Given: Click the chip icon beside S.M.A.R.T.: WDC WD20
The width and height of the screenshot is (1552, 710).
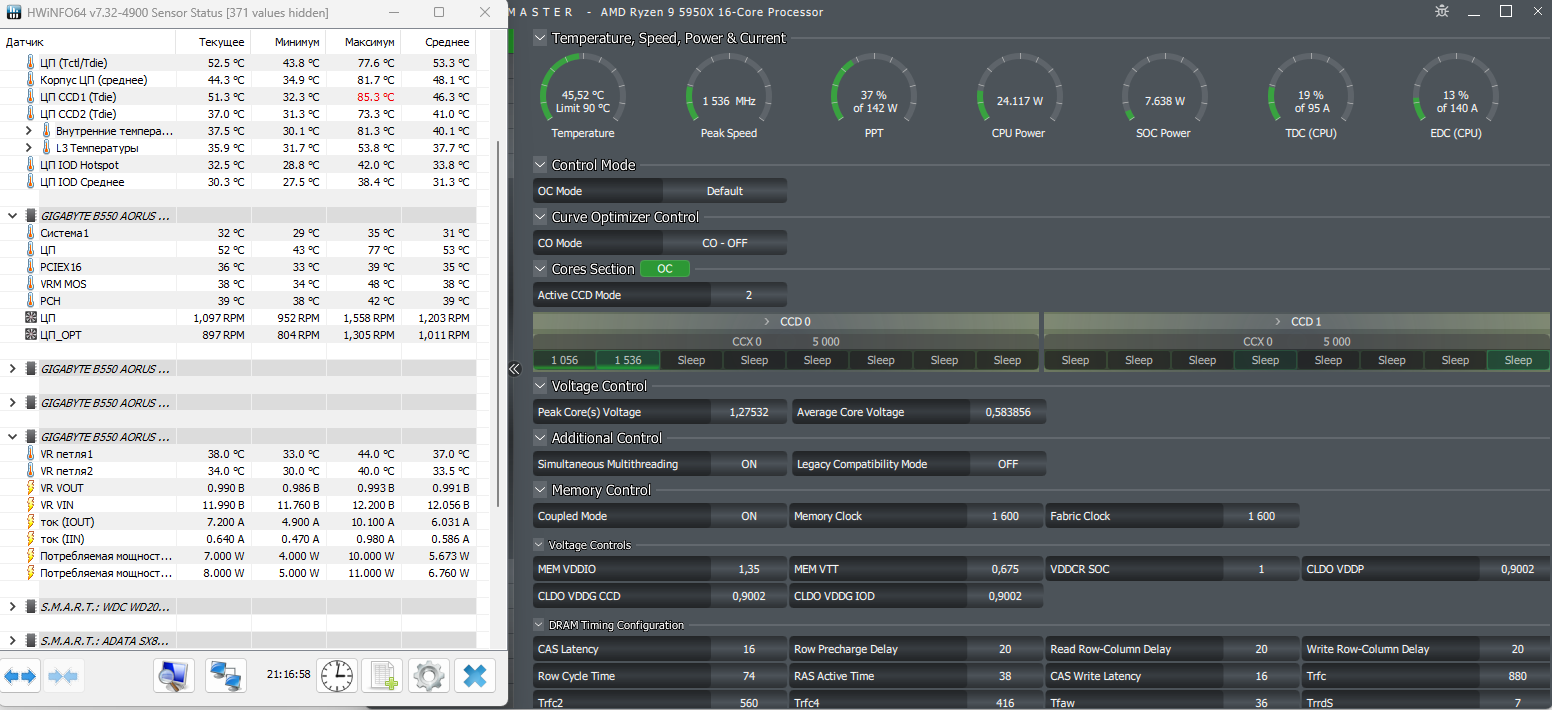Looking at the screenshot, I should tap(31, 606).
